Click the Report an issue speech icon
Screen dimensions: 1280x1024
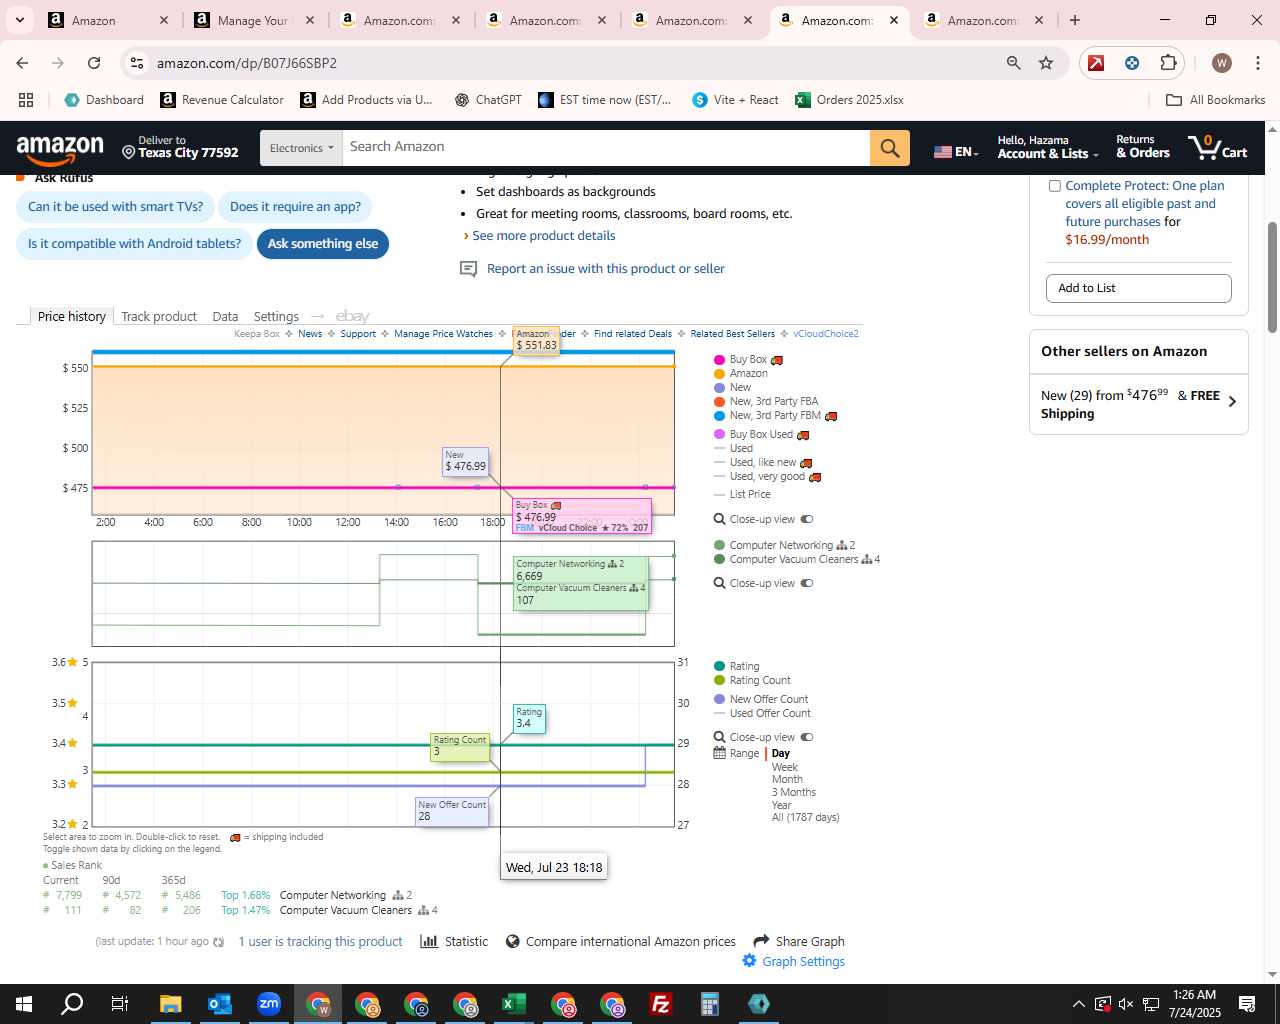[x=468, y=269]
